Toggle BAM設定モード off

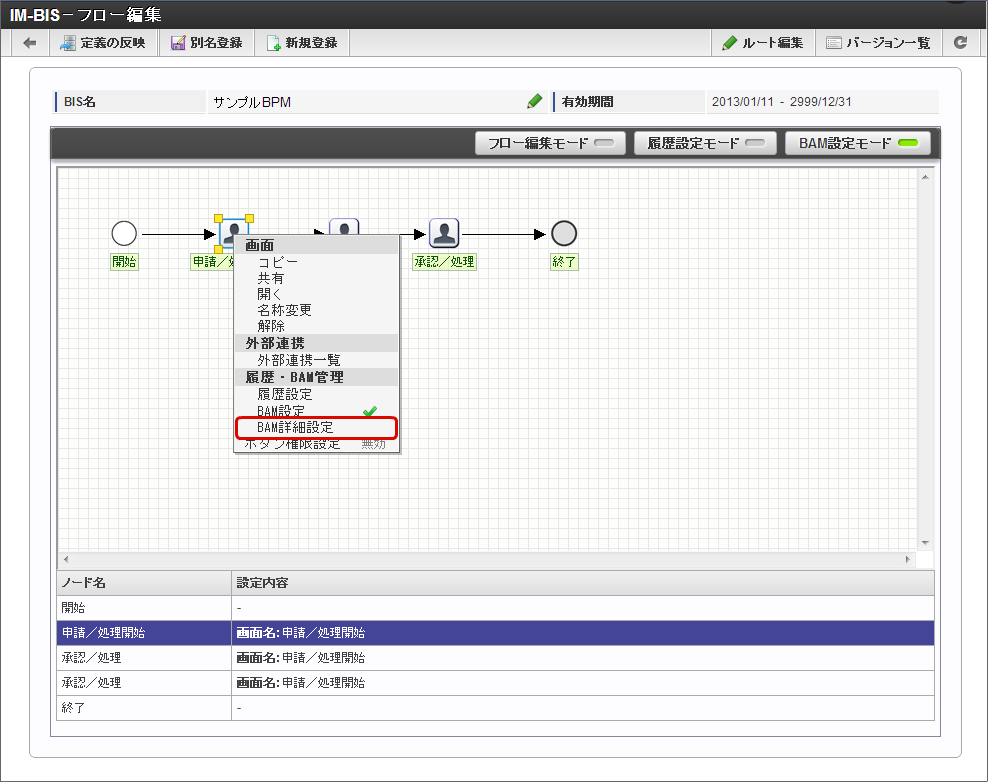(857, 143)
